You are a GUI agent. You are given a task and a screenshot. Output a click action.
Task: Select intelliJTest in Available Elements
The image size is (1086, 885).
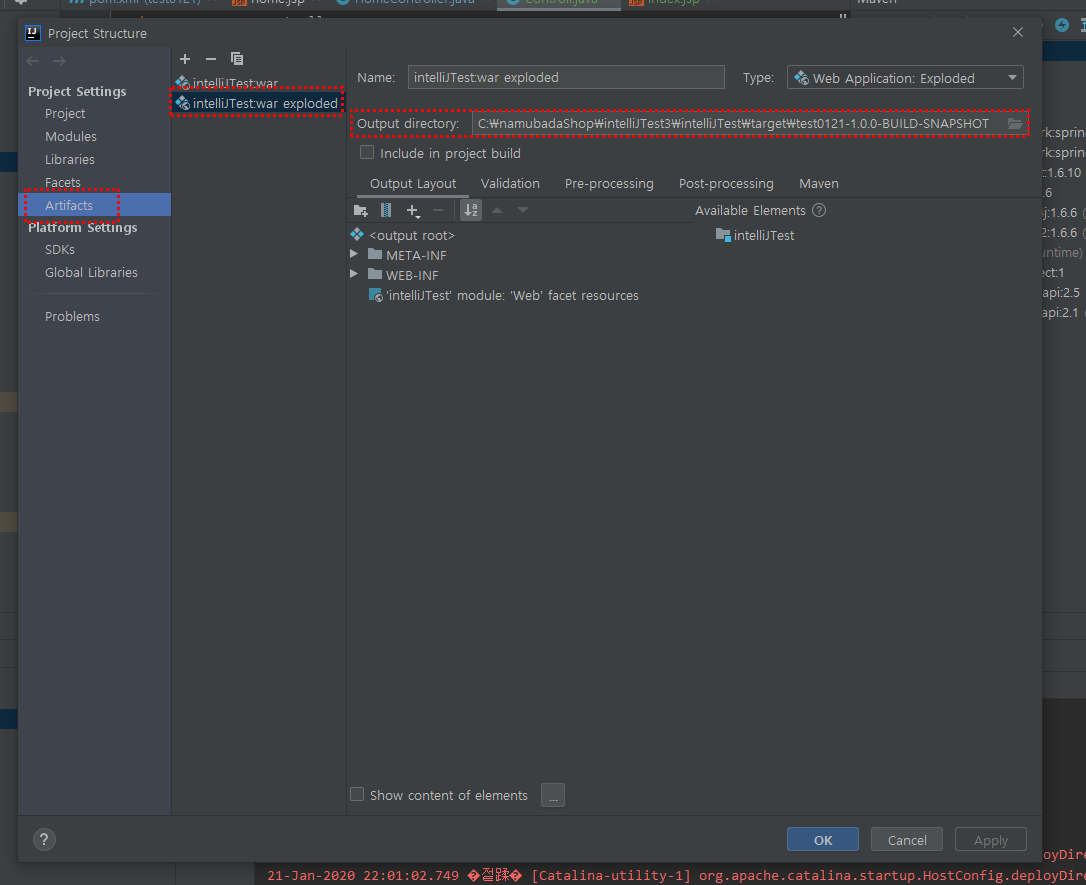[755, 235]
